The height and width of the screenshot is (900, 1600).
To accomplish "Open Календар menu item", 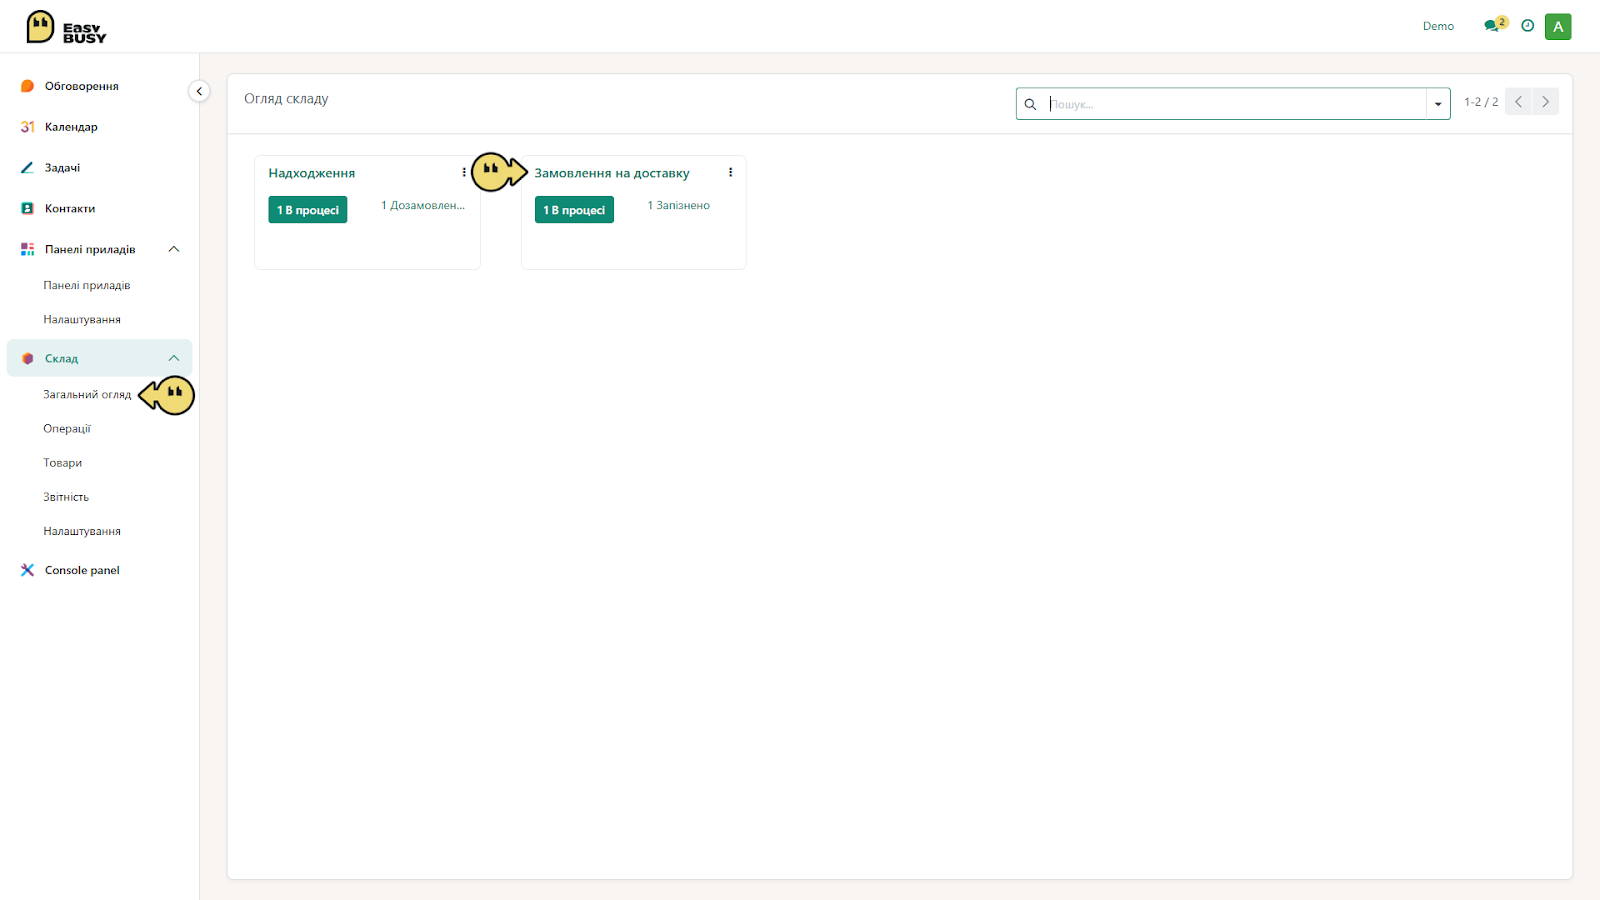I will [x=71, y=127].
